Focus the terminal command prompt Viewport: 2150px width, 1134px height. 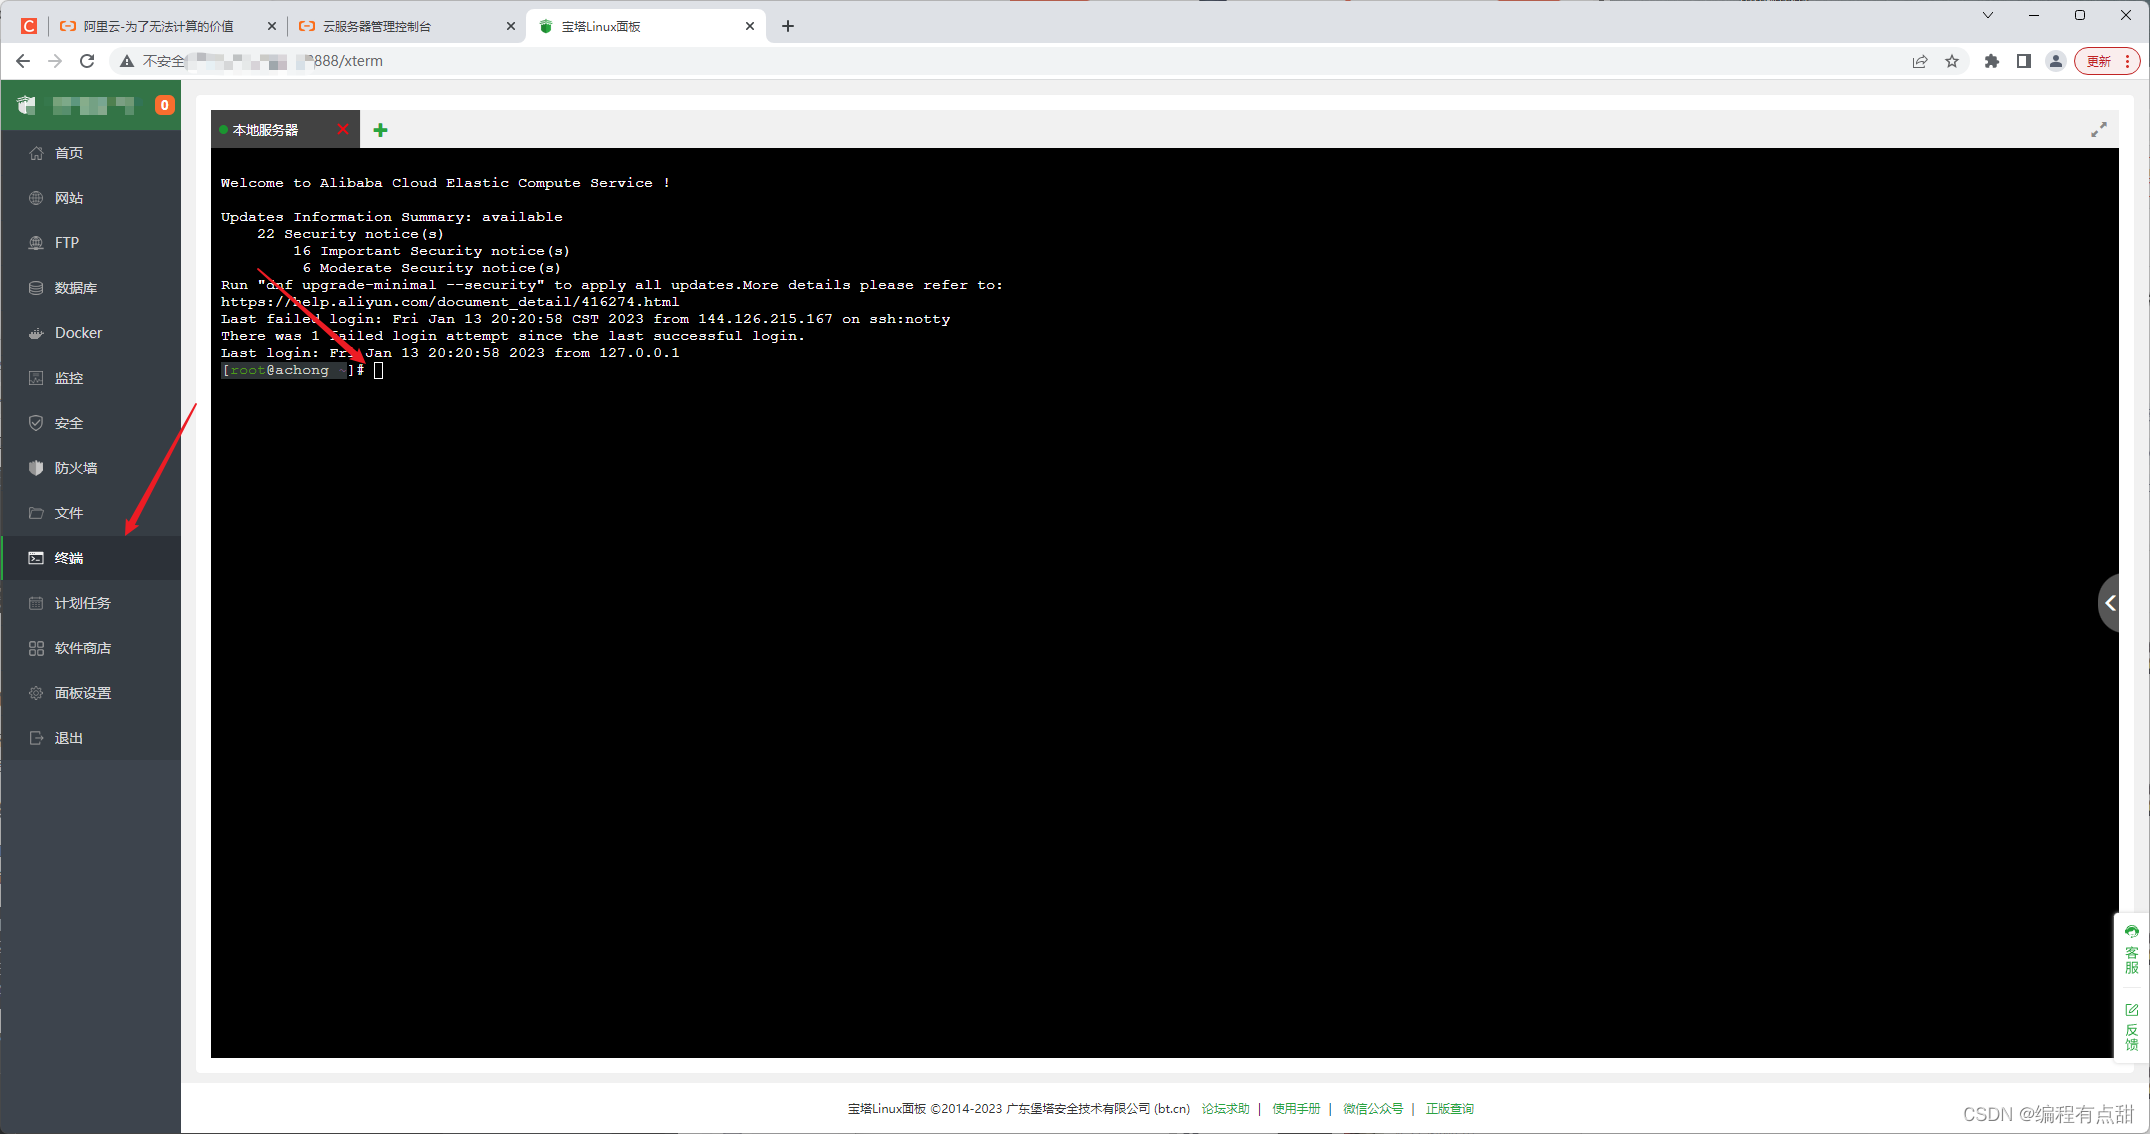click(x=379, y=370)
